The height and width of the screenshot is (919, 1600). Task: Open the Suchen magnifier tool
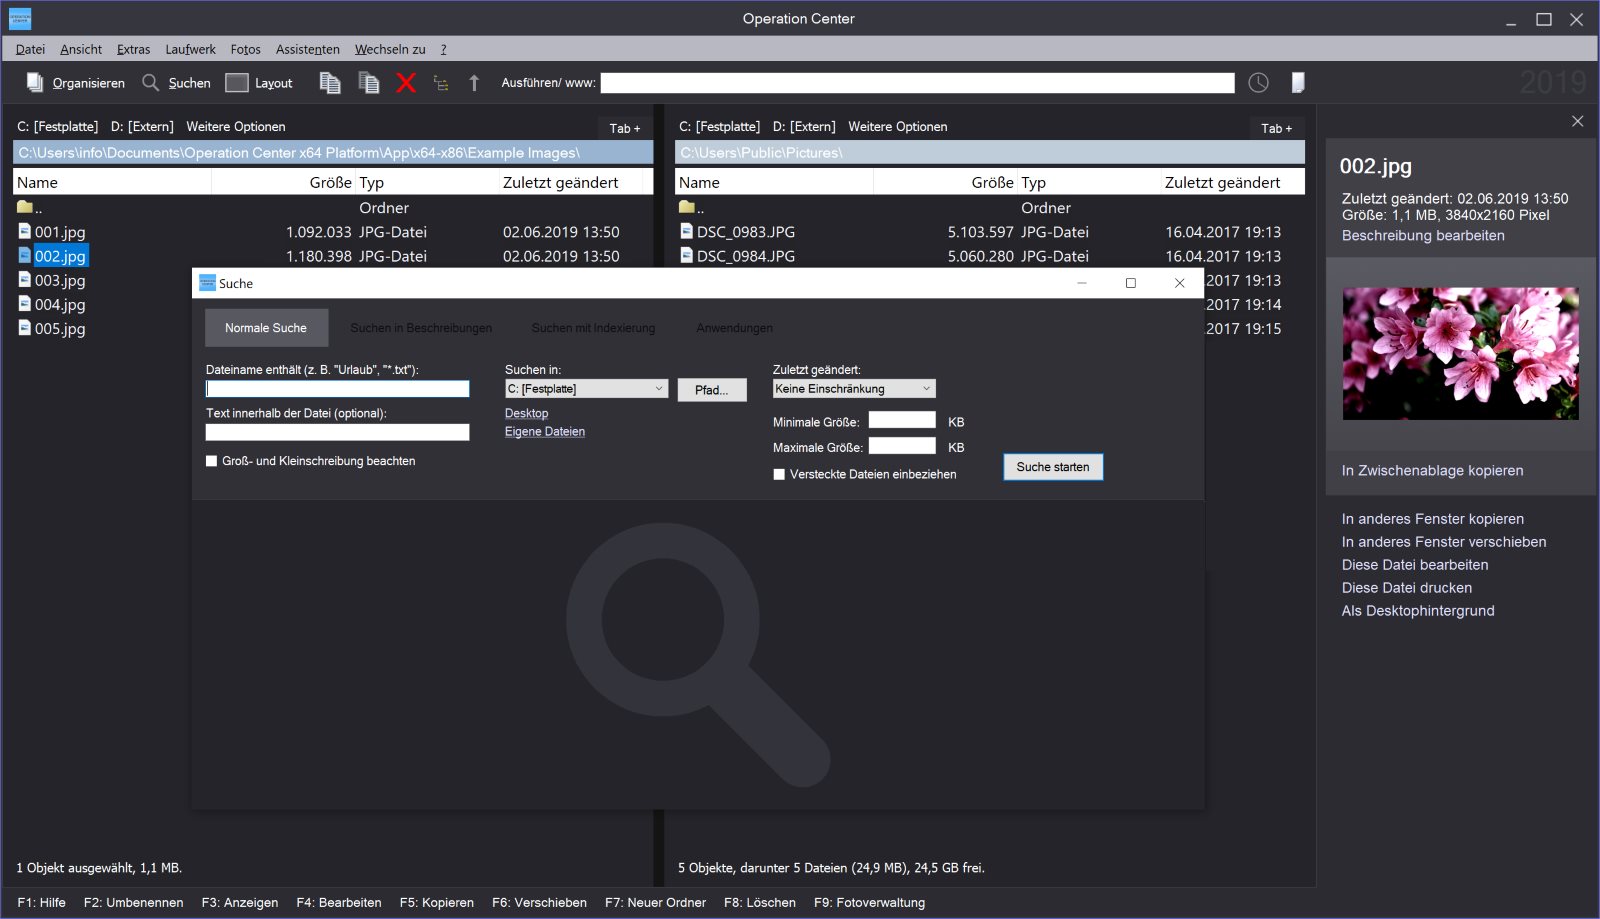176,83
